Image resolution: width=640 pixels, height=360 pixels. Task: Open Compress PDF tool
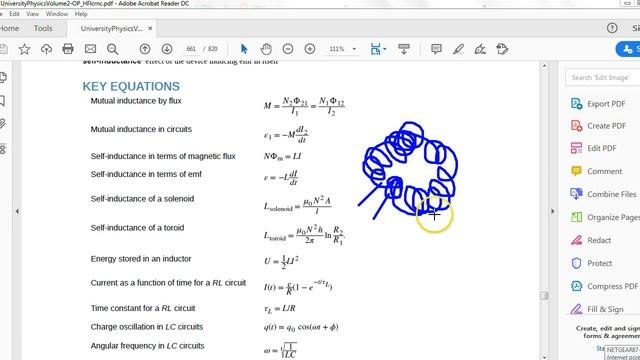[604, 286]
